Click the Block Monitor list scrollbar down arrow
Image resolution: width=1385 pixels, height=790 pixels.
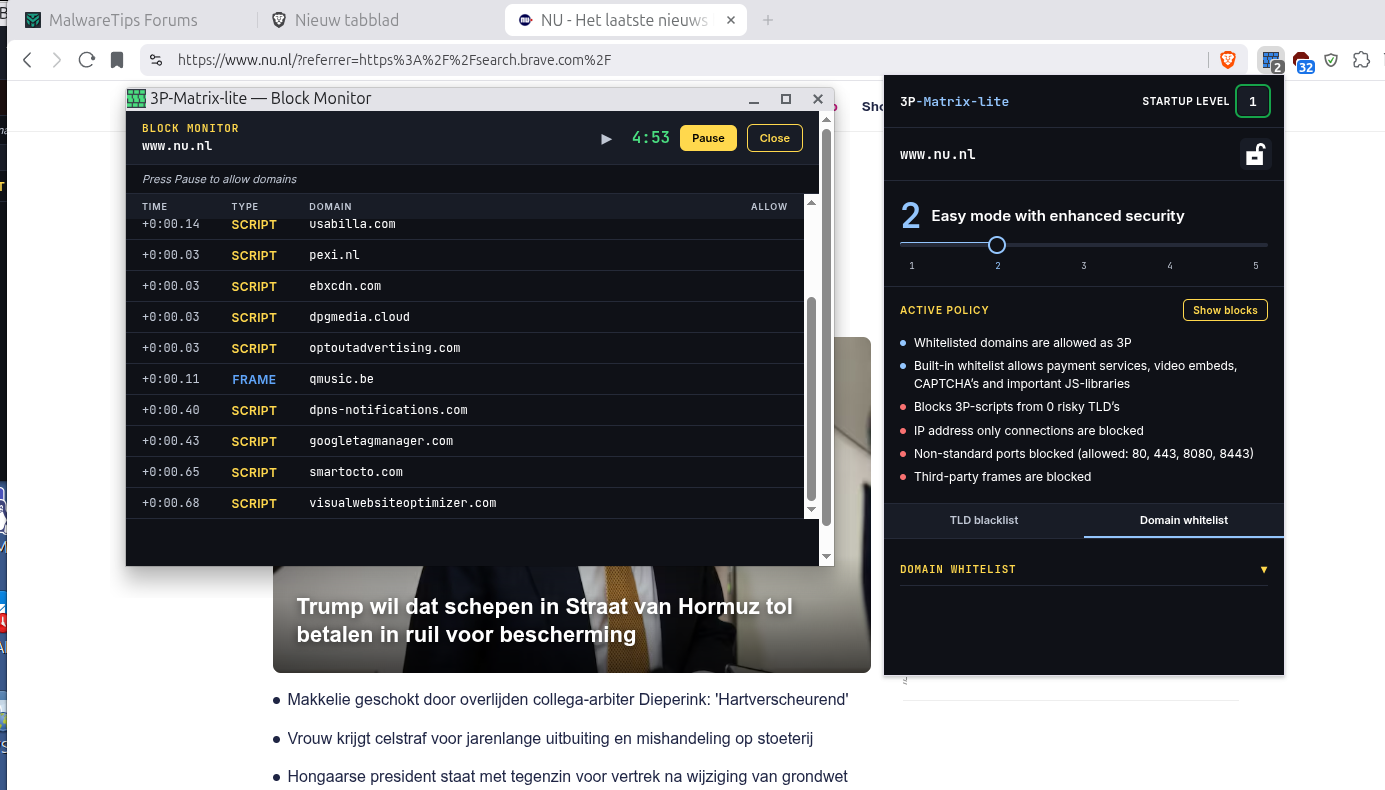[x=811, y=510]
